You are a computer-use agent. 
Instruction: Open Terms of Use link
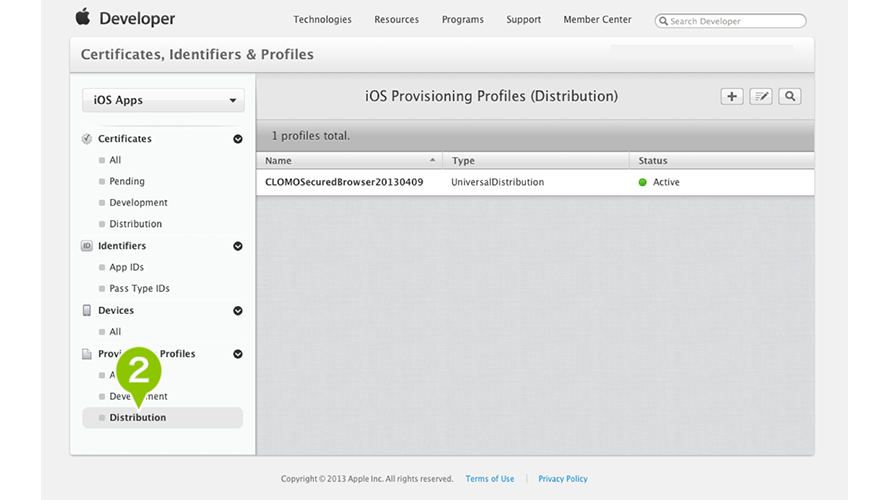[x=490, y=478]
